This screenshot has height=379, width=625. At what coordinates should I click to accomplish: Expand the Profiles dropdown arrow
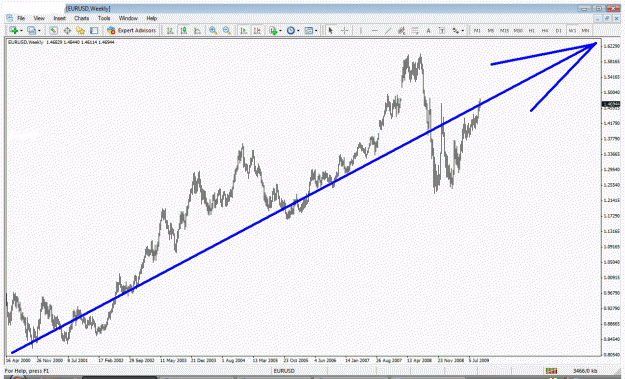pos(39,31)
